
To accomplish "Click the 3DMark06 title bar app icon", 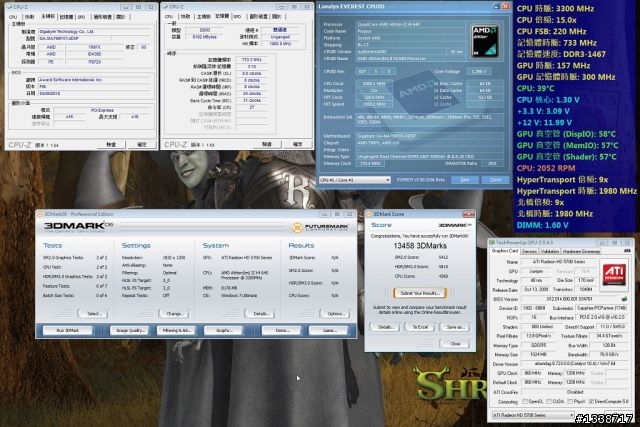I will pos(40,214).
